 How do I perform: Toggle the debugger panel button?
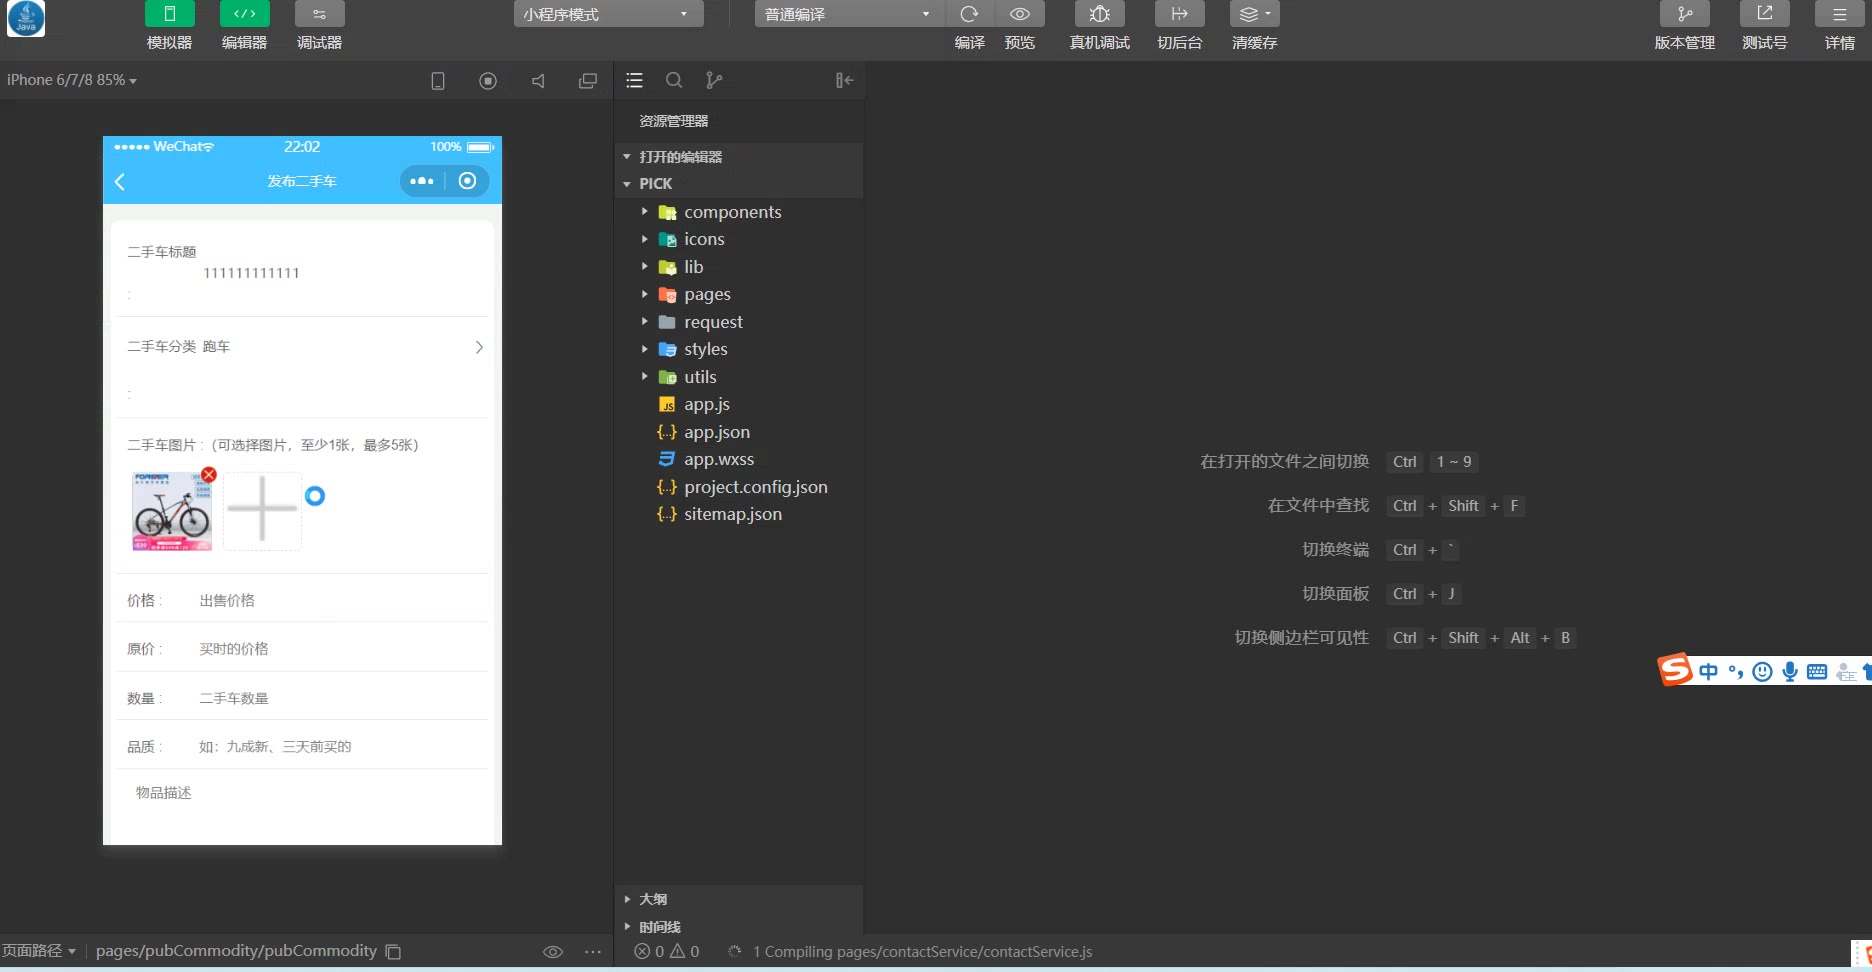pos(319,14)
